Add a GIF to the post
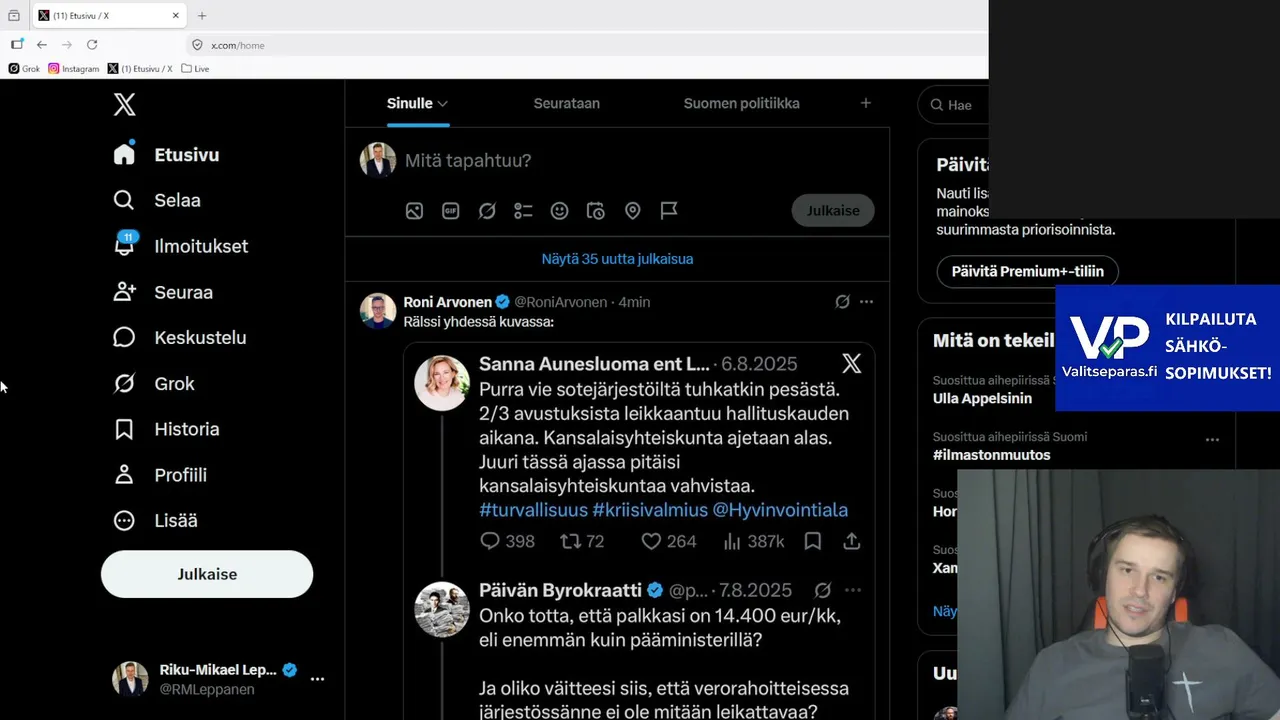The image size is (1280, 720). tap(451, 211)
